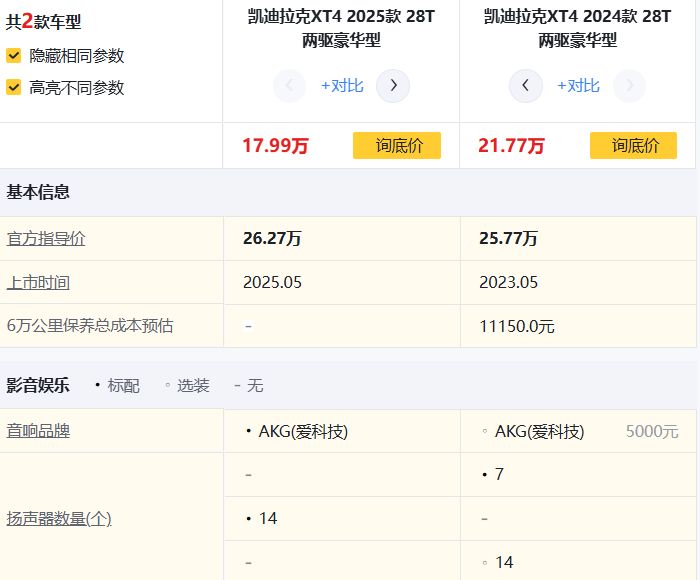Click the 影音娱乐 section header
Image resolution: width=700 pixels, height=580 pixels.
(x=38, y=385)
